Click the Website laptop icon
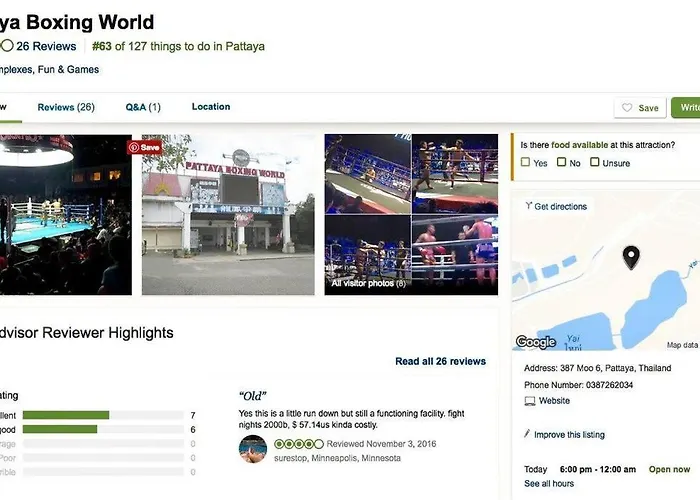 (529, 401)
